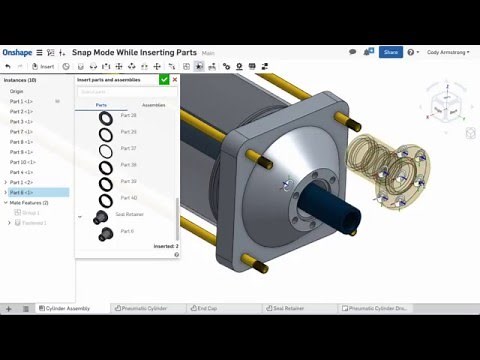
Task: Open the notifications bell
Action: [368, 52]
